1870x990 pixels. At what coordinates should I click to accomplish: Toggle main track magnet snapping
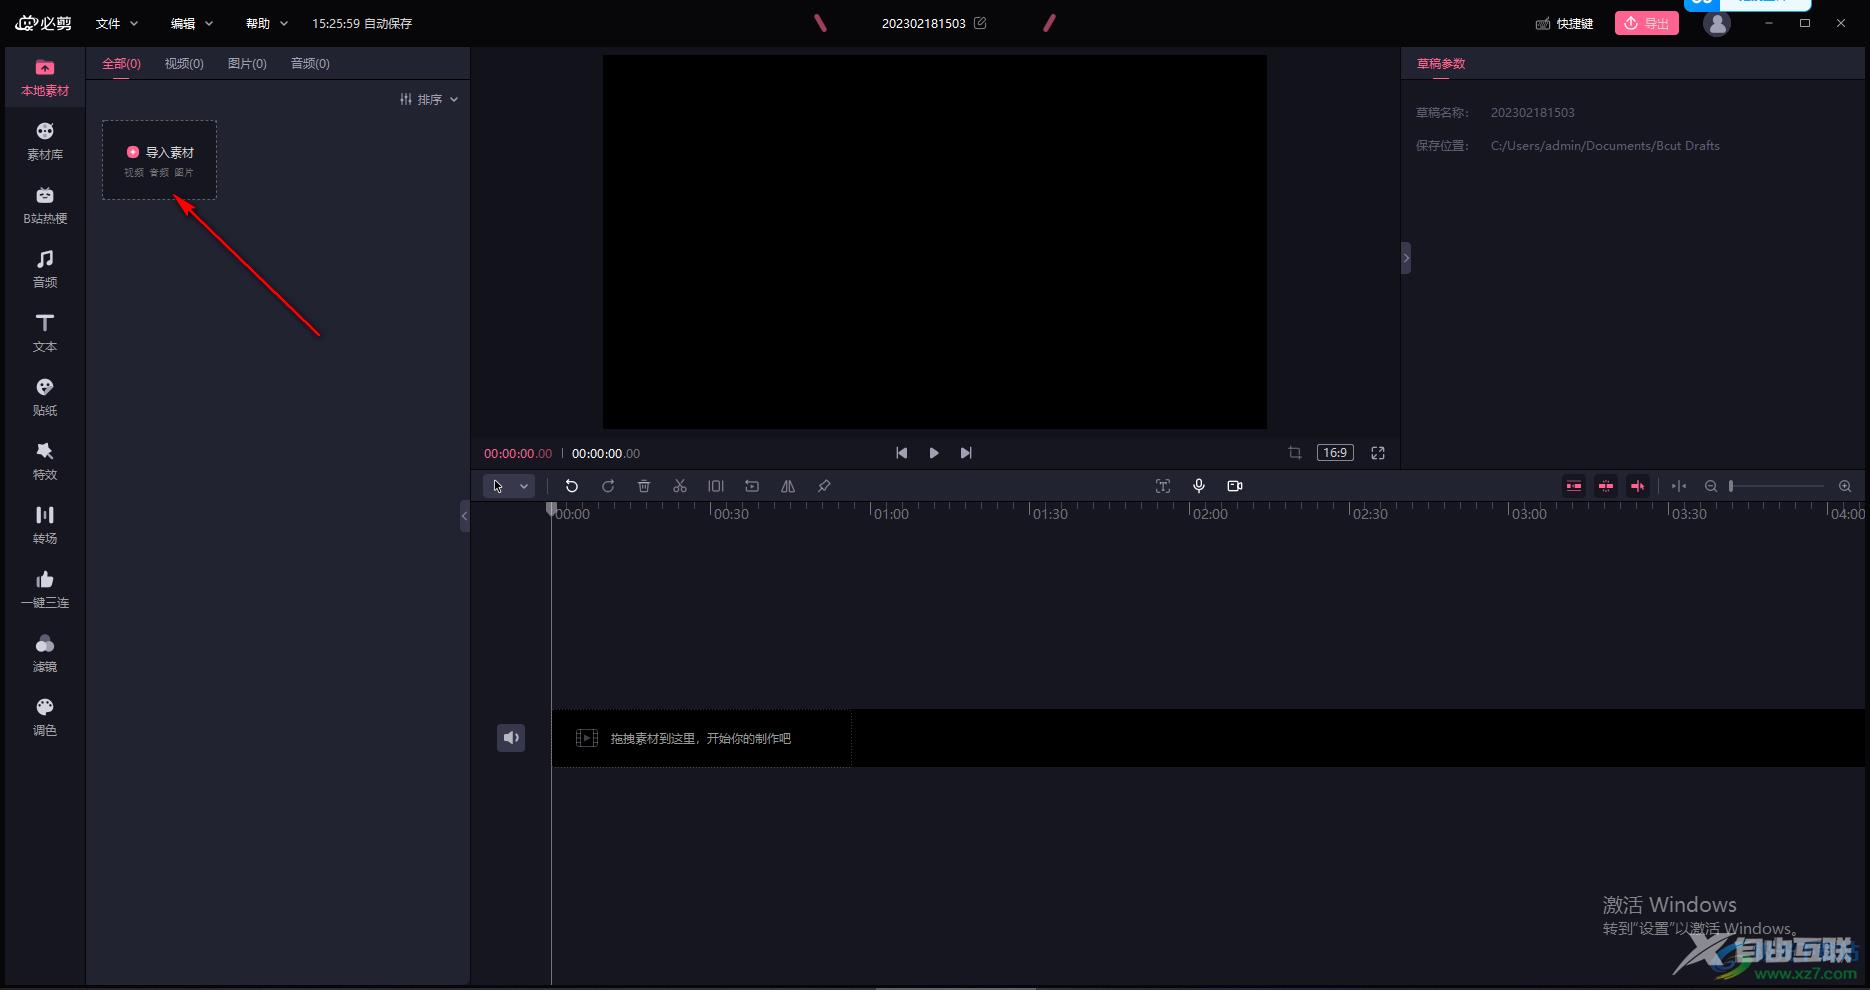click(x=1574, y=486)
